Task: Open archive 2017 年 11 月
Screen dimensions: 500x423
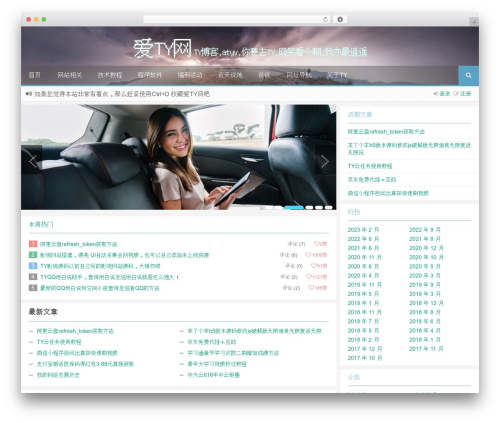Action: point(426,349)
